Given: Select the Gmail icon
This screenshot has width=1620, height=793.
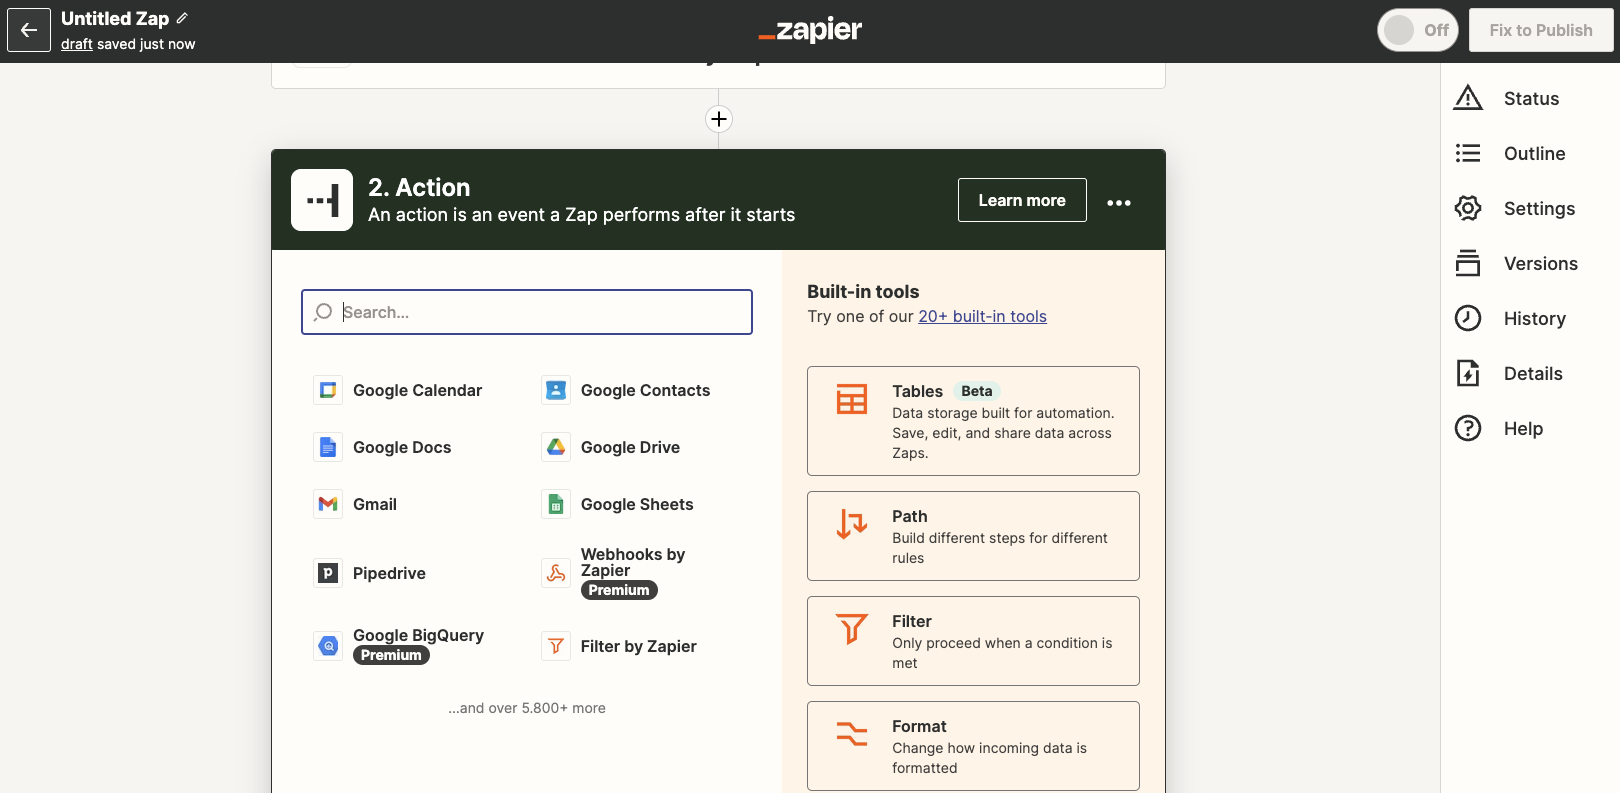Looking at the screenshot, I should 328,504.
